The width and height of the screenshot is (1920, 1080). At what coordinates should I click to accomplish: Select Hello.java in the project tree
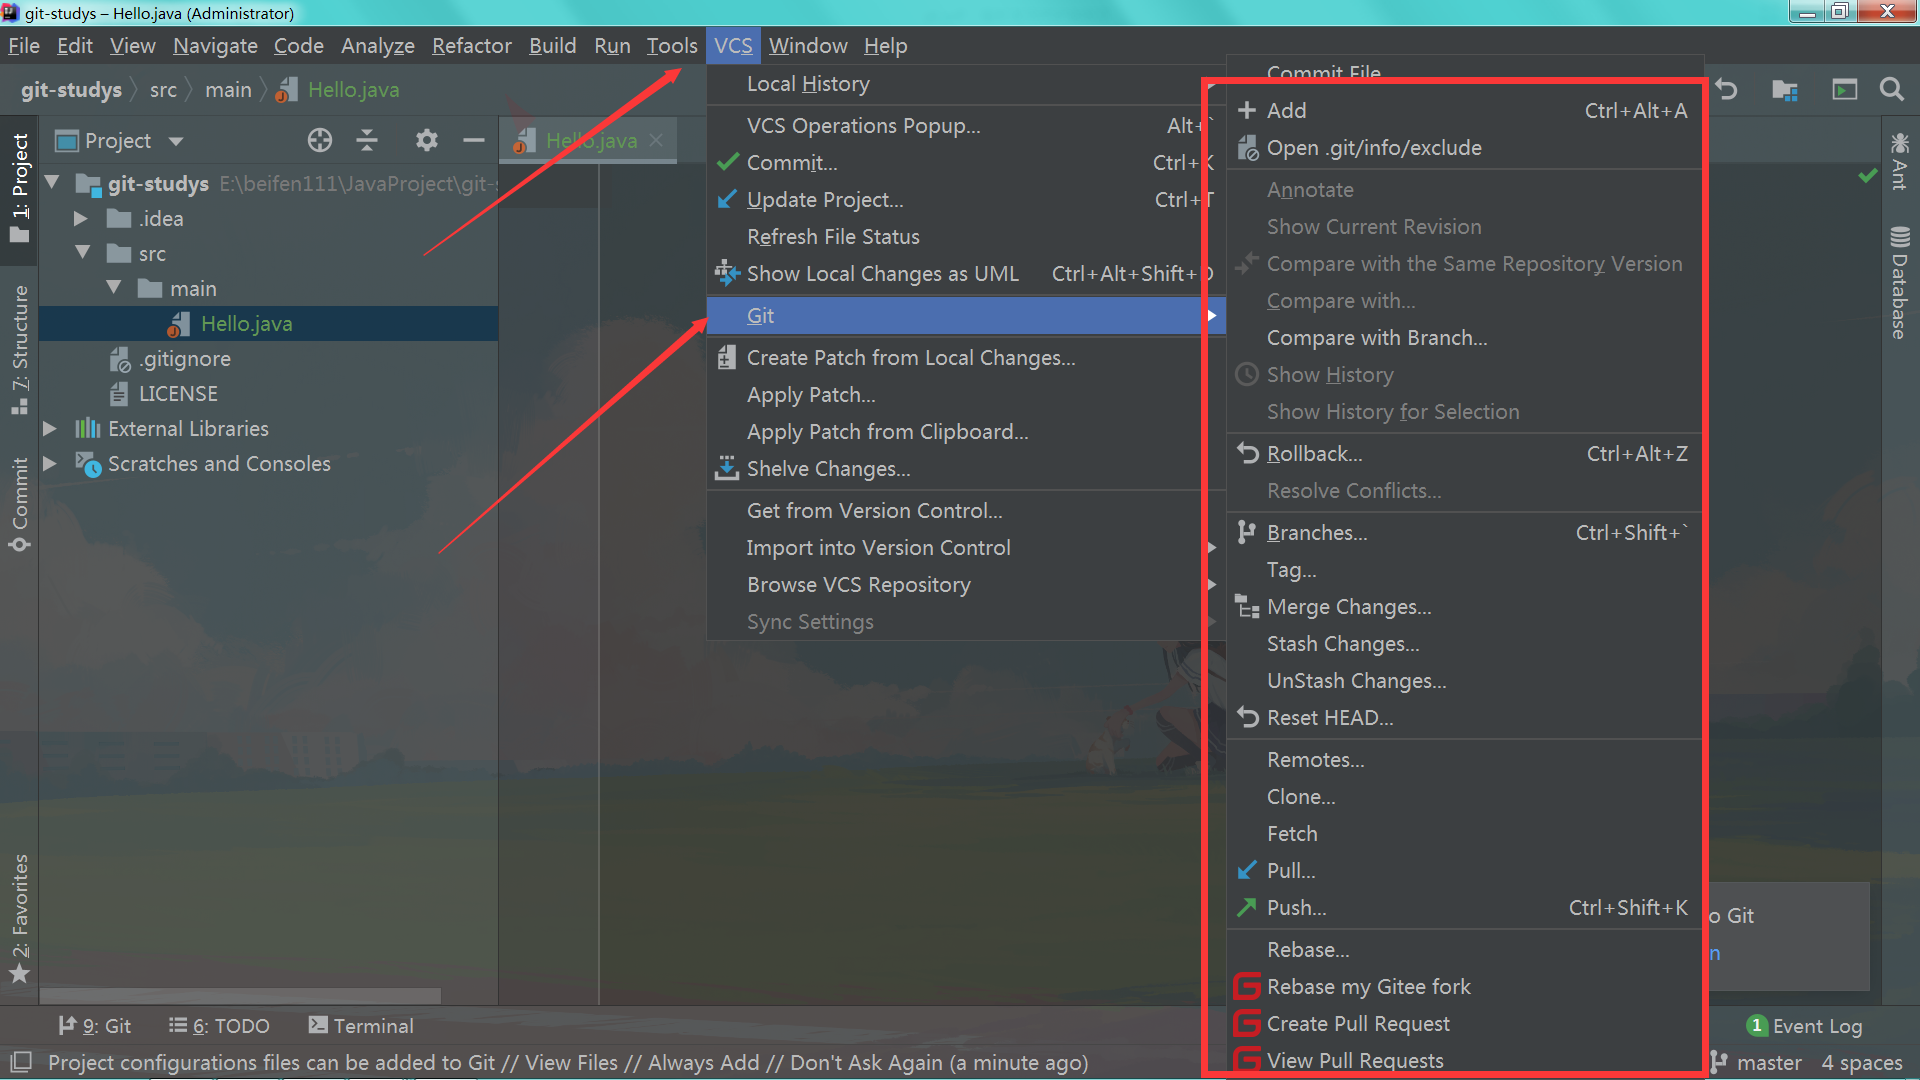[247, 322]
